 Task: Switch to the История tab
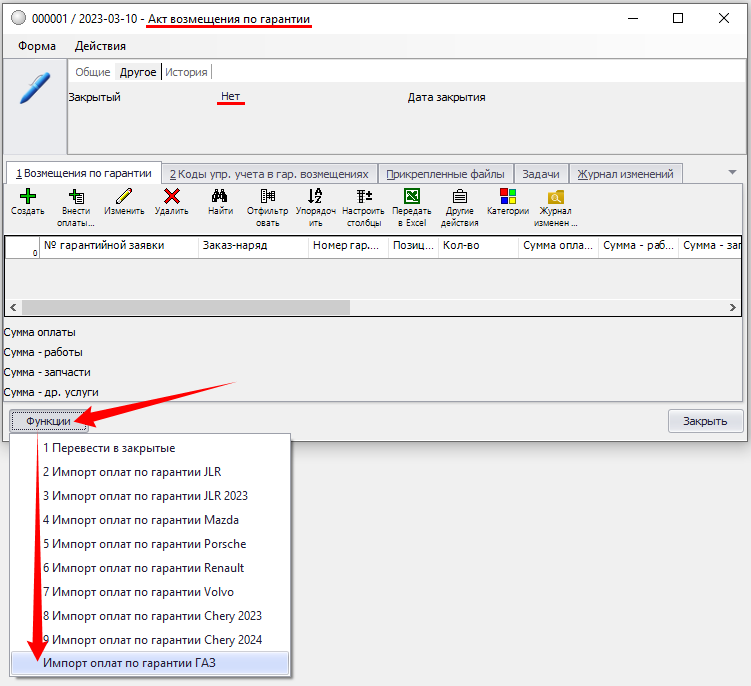click(x=186, y=72)
